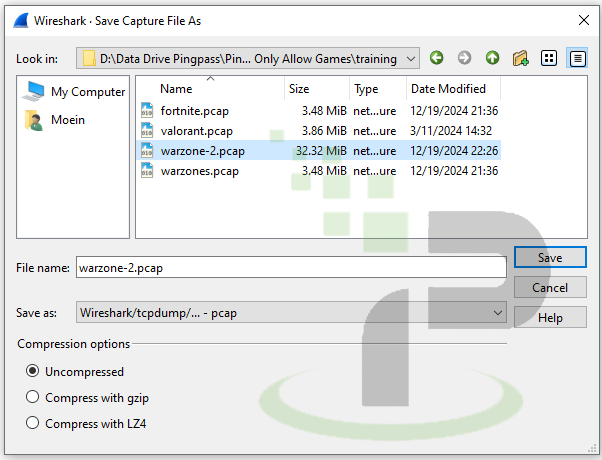The height and width of the screenshot is (460, 602).
Task: Select the valorant.pcap file row
Action: [196, 131]
